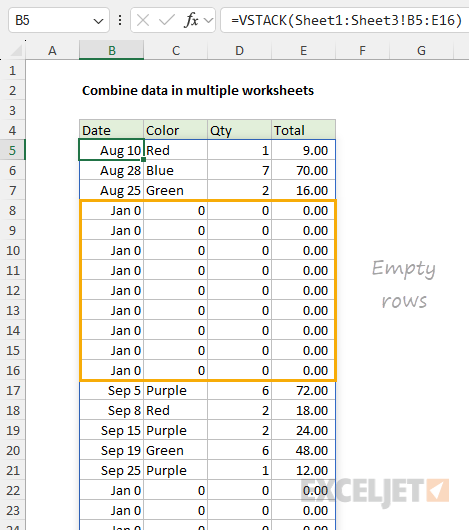Select the 'Green' cell in row 20
Image resolution: width=469 pixels, height=530 pixels.
pyautogui.click(x=175, y=450)
